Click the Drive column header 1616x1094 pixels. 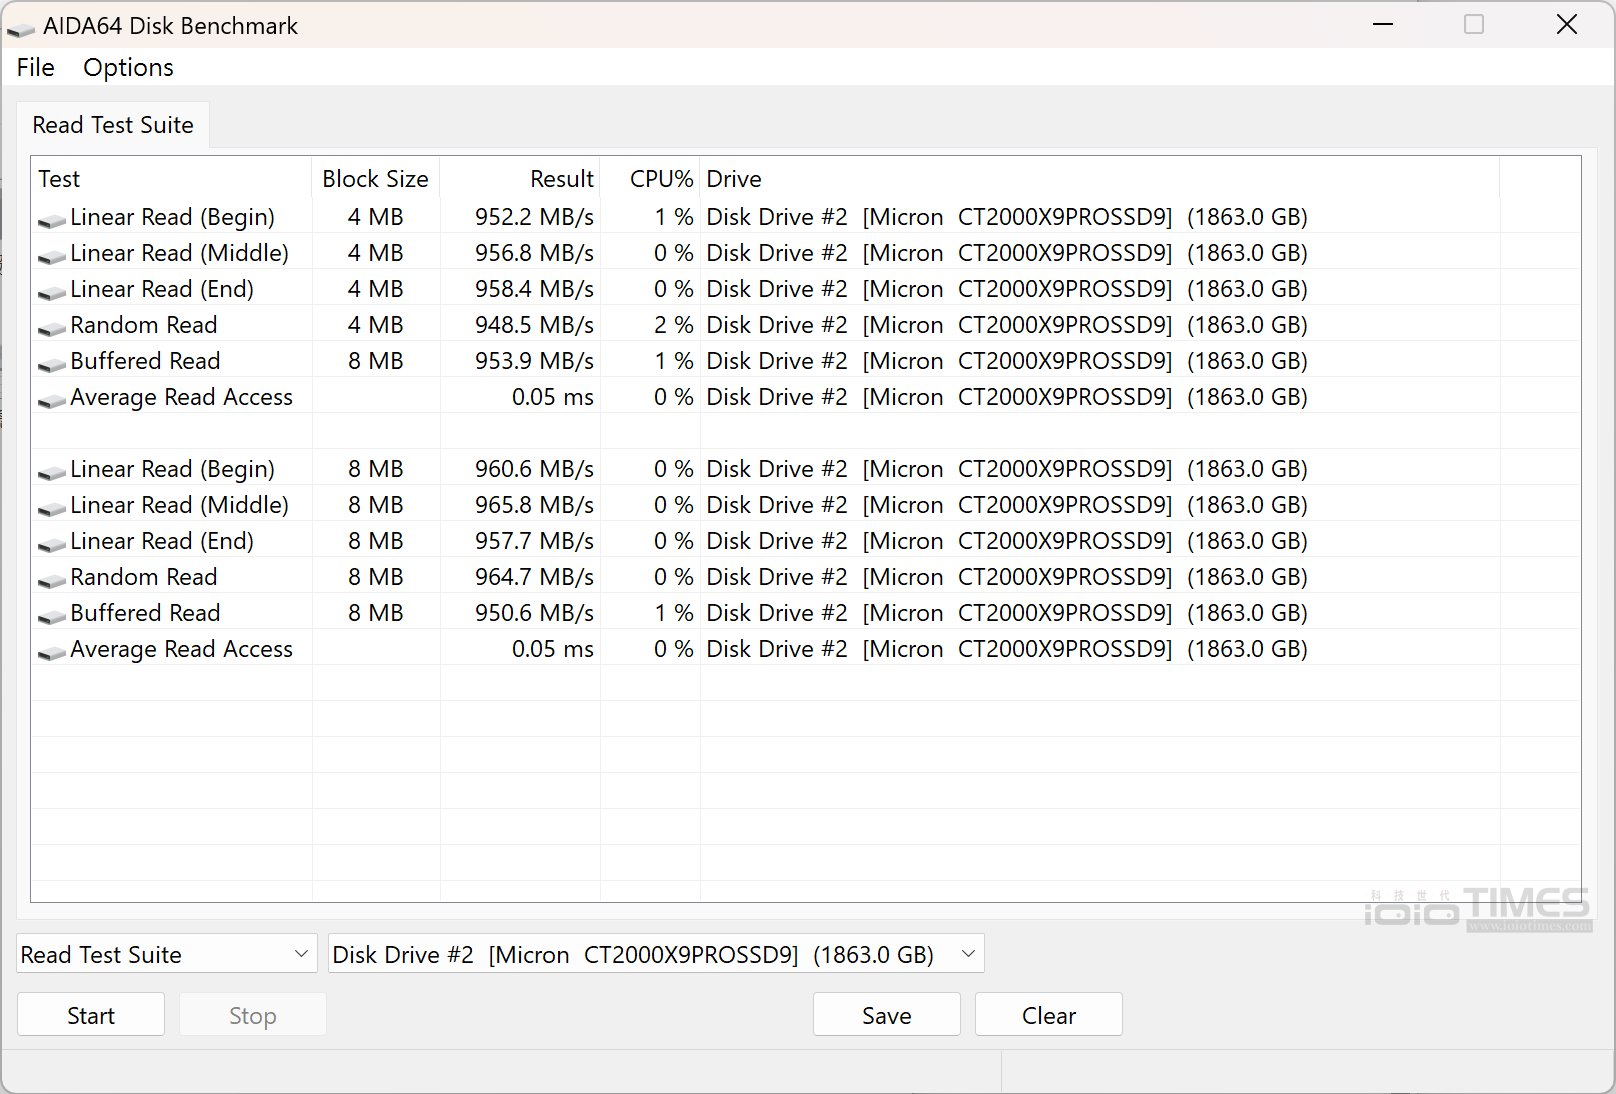[1100, 179]
